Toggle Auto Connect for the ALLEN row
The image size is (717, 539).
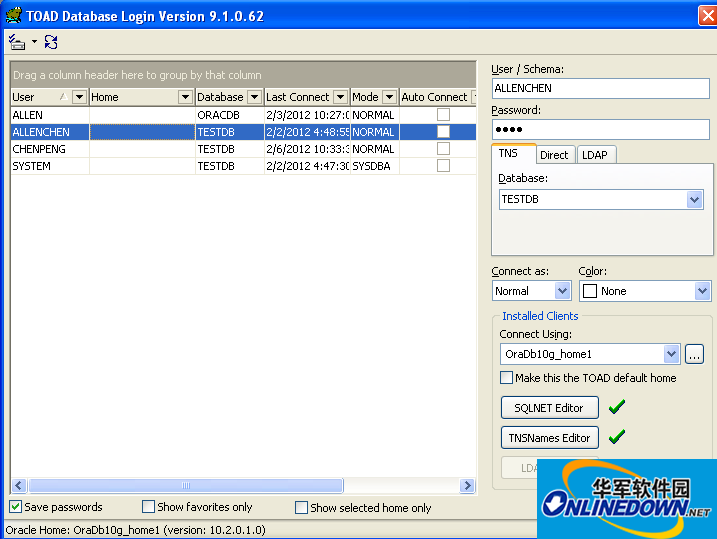pyautogui.click(x=443, y=114)
